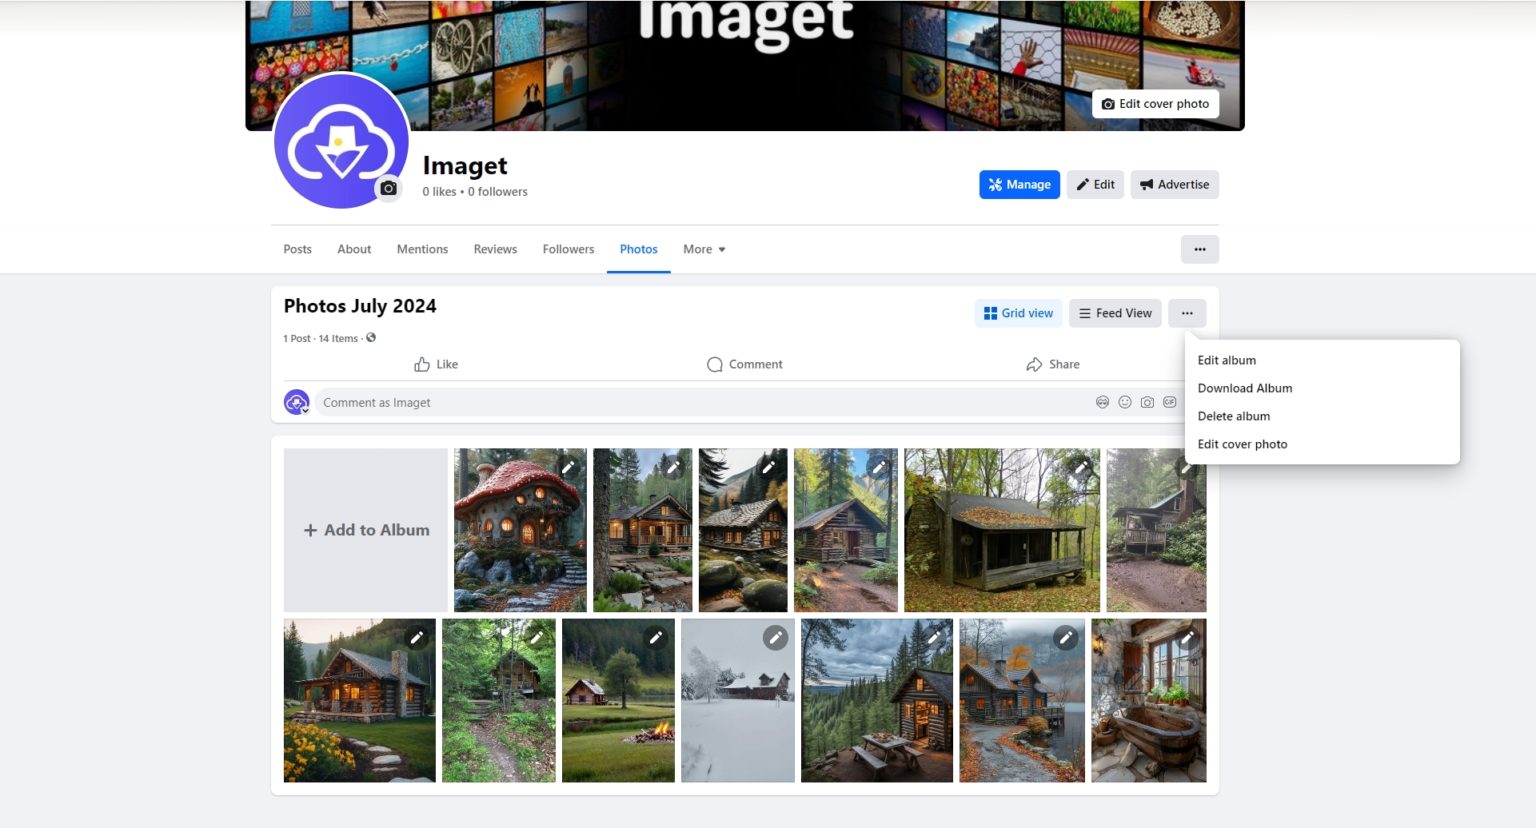
Task: Share the Photos July 2024 album
Action: pyautogui.click(x=1052, y=364)
